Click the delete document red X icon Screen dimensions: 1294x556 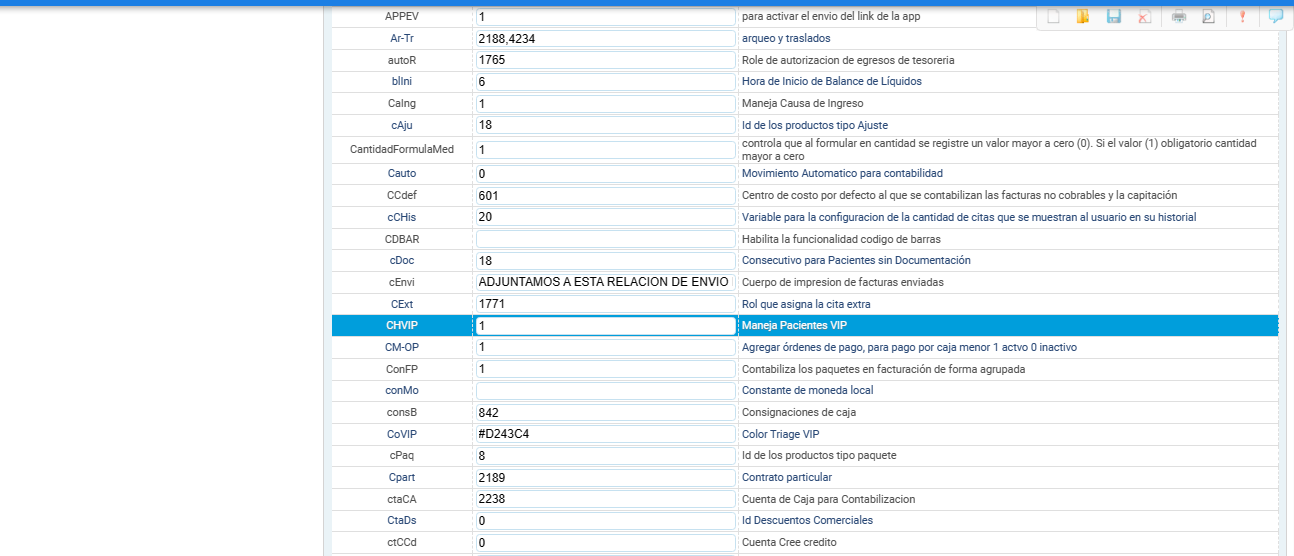[1144, 16]
